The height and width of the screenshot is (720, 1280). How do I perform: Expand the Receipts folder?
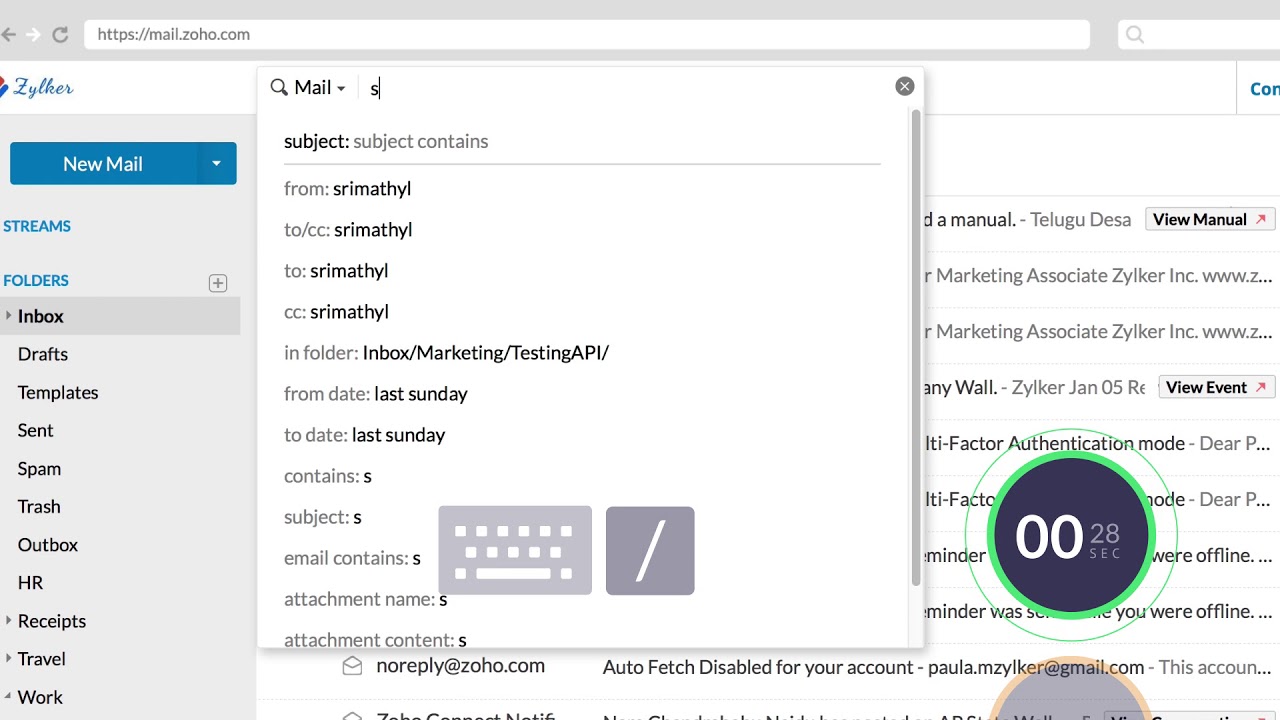click(x=7, y=620)
